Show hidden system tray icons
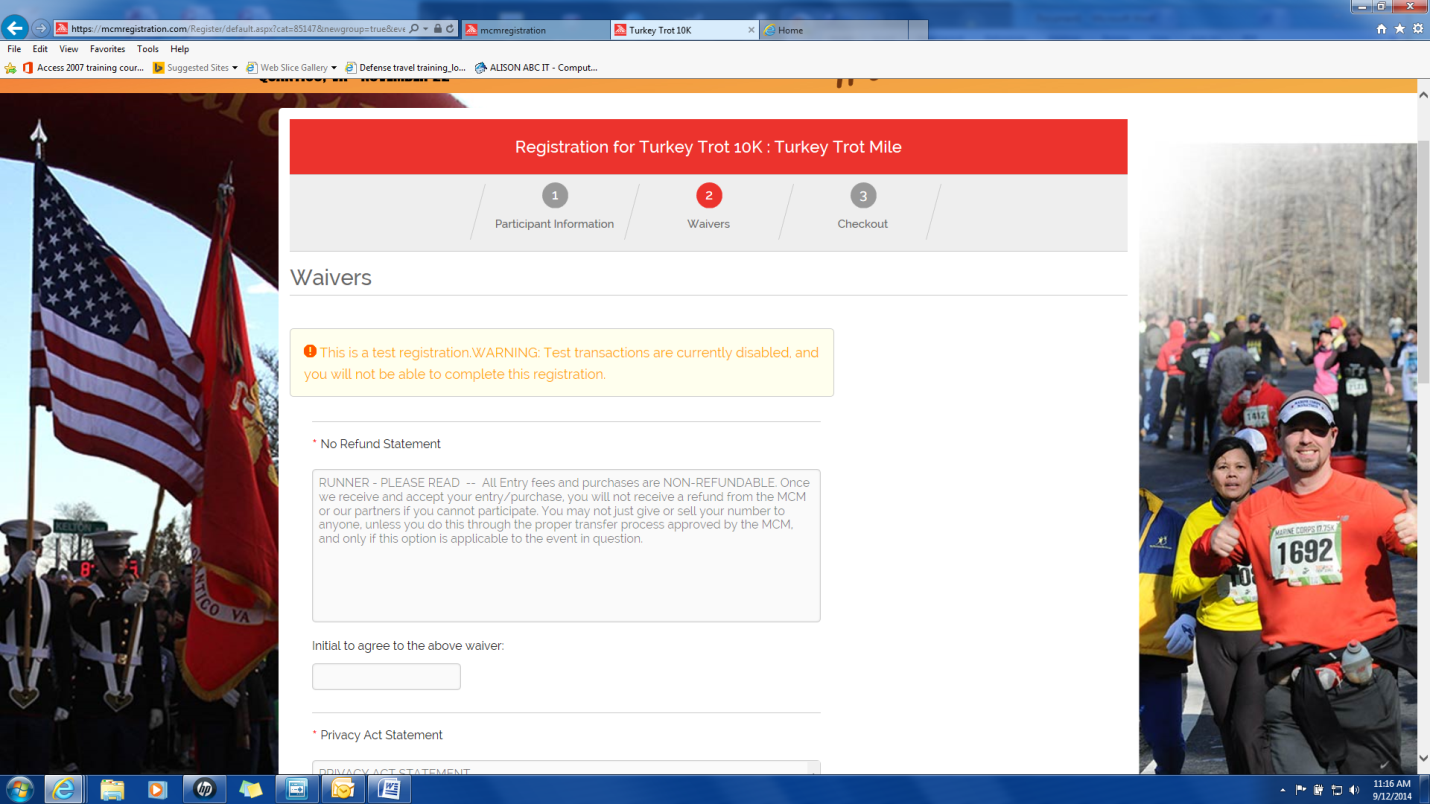Screen dimensions: 1430x804 coord(1283,790)
